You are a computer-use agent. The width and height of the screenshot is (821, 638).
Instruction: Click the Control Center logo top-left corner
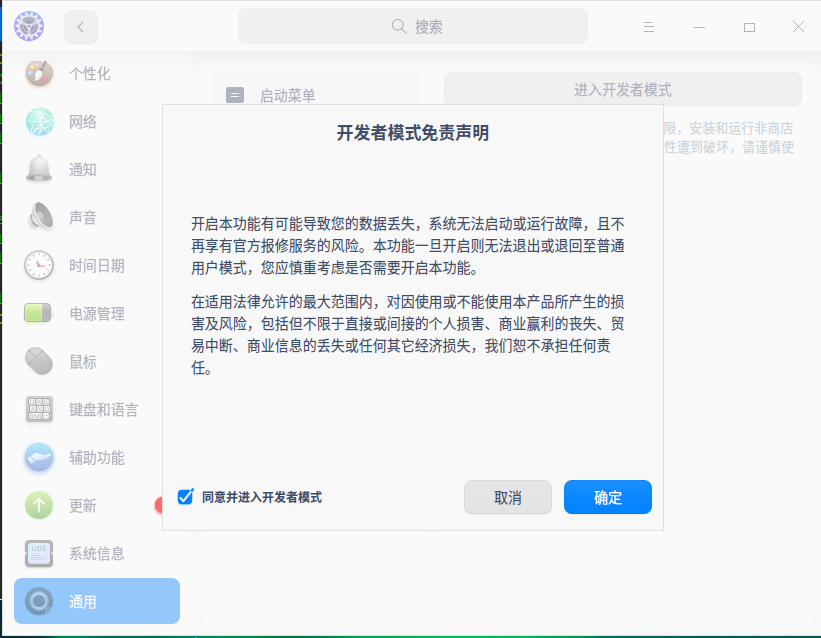[x=28, y=26]
